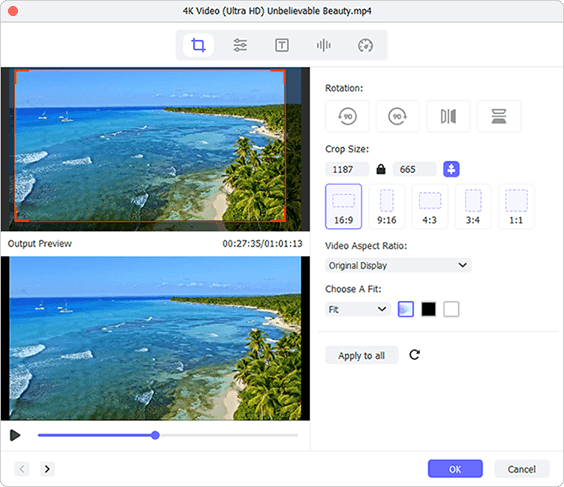Image resolution: width=564 pixels, height=487 pixels.
Task: Confirm changes with the OK button
Action: pos(455,469)
